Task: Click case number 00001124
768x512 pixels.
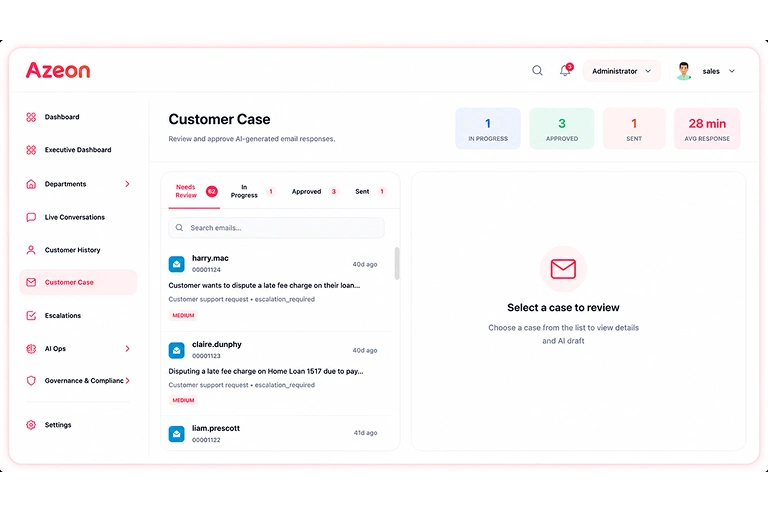Action: click(206, 270)
